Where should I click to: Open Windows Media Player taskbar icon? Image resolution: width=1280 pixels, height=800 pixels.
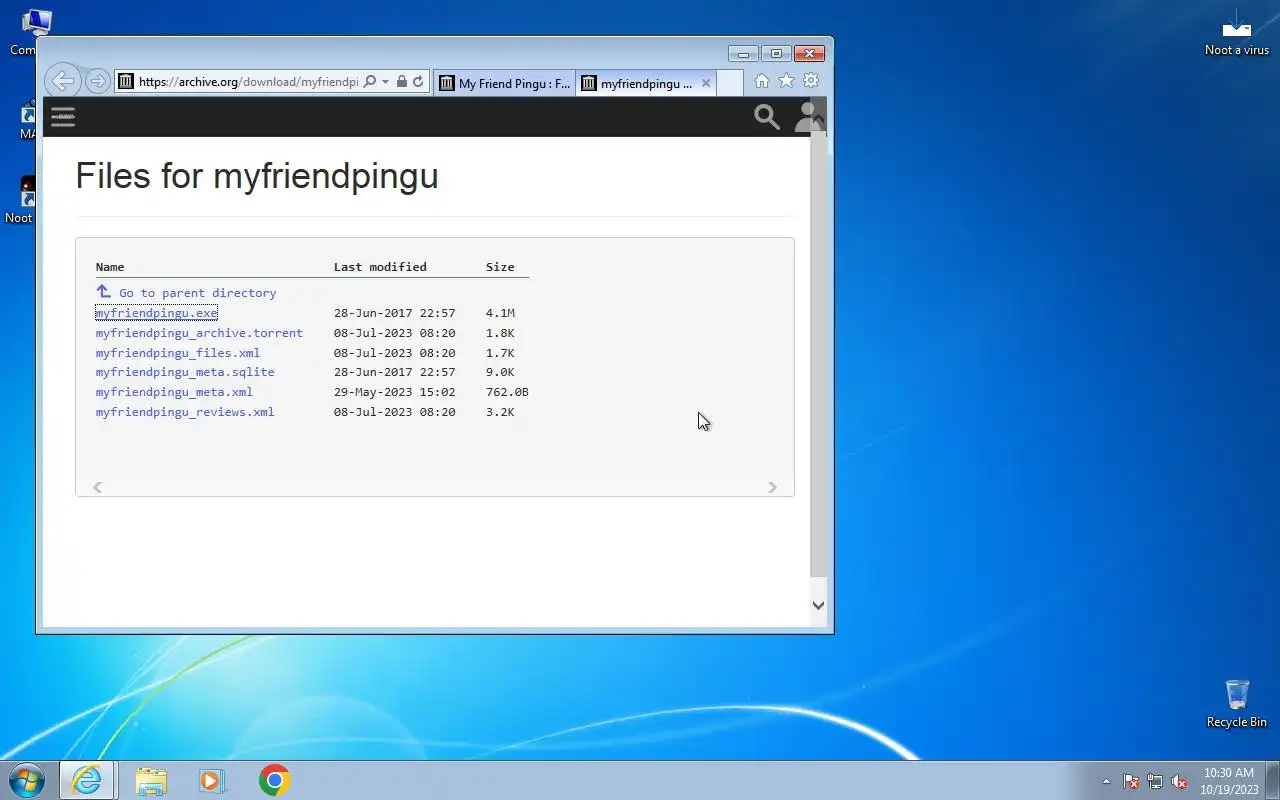212,780
